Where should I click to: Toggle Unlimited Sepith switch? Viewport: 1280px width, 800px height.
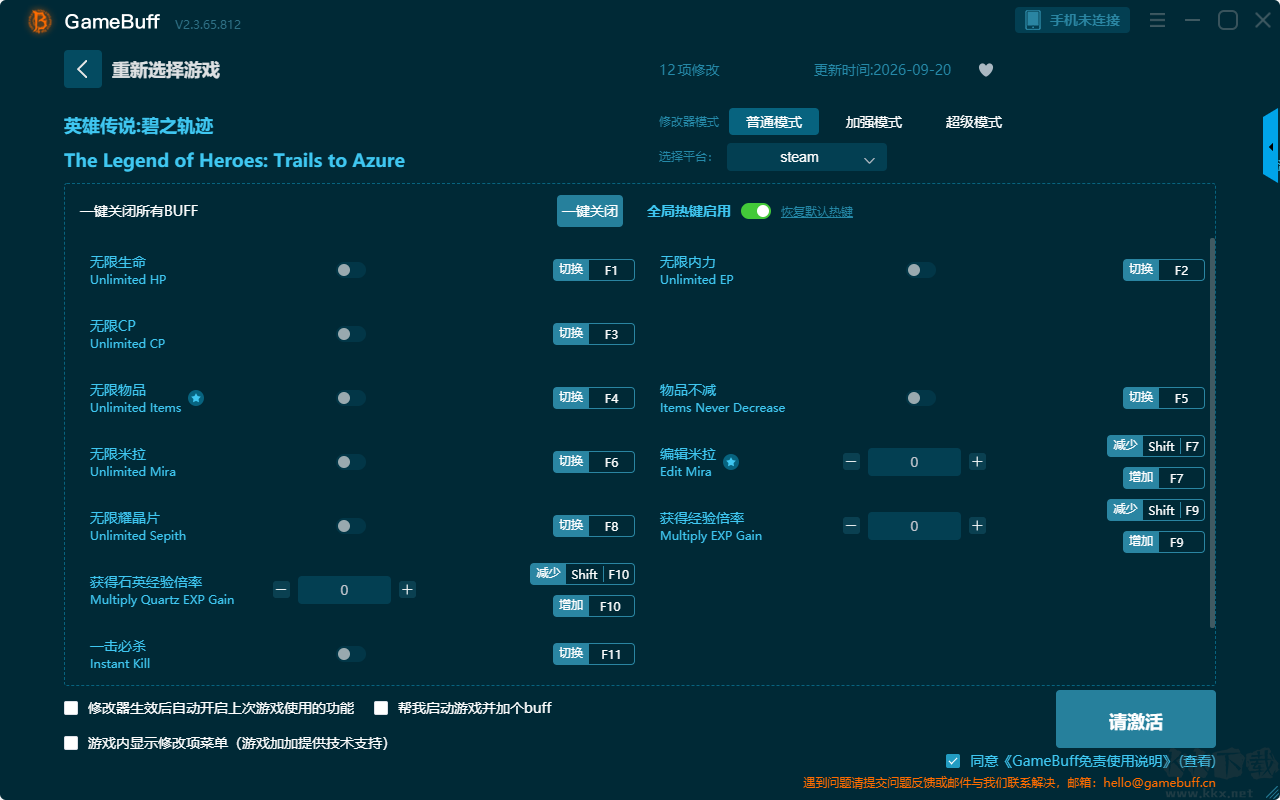[x=351, y=526]
